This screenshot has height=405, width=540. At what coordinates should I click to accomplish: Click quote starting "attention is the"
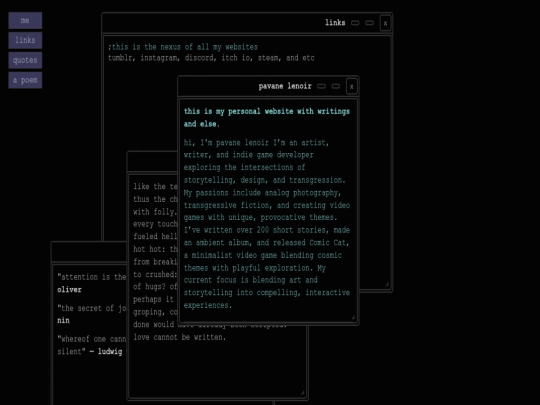[x=92, y=277]
